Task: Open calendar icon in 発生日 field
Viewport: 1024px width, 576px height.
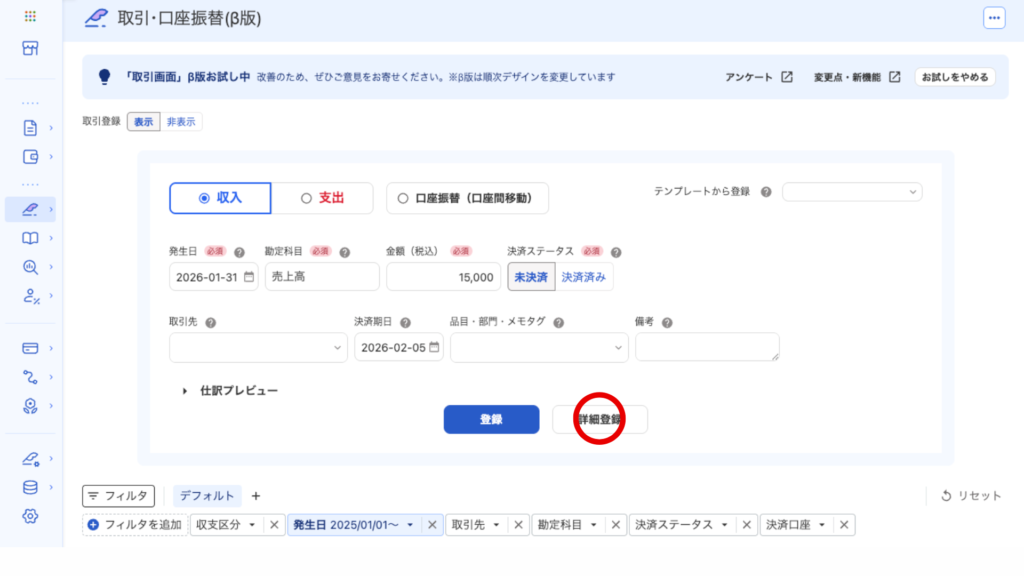Action: pyautogui.click(x=249, y=277)
